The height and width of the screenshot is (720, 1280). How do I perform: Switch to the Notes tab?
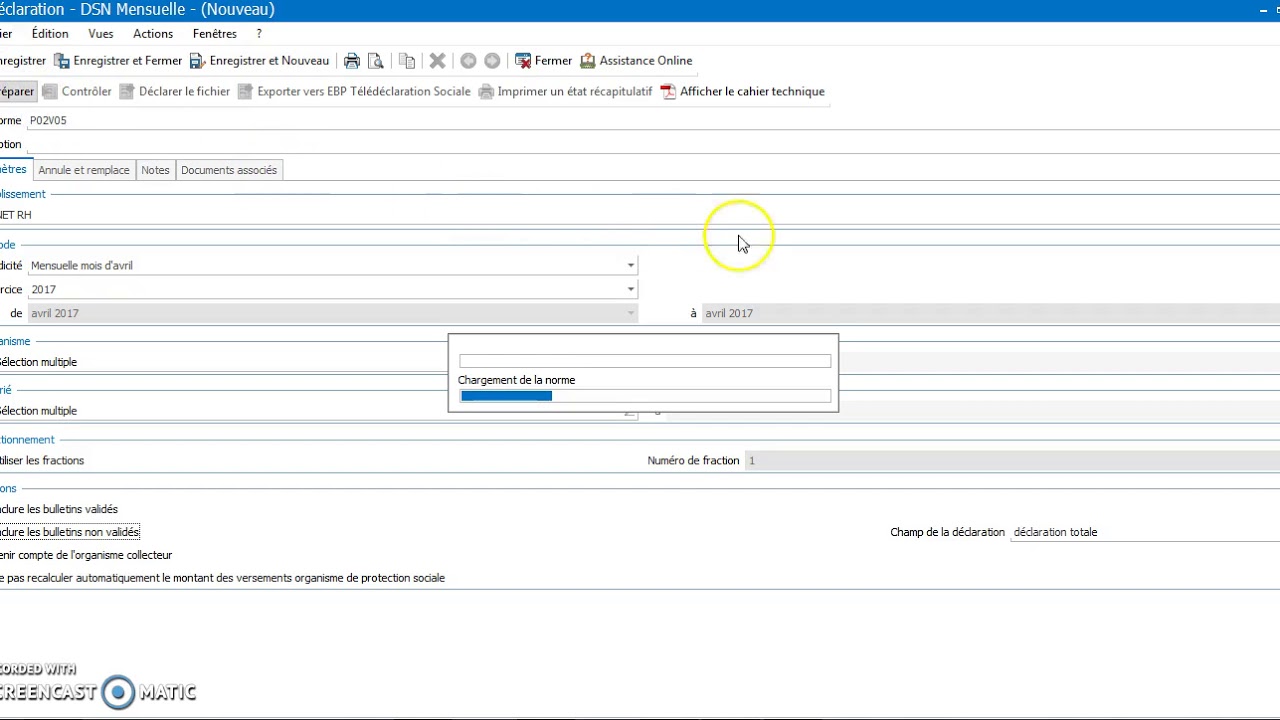click(155, 170)
